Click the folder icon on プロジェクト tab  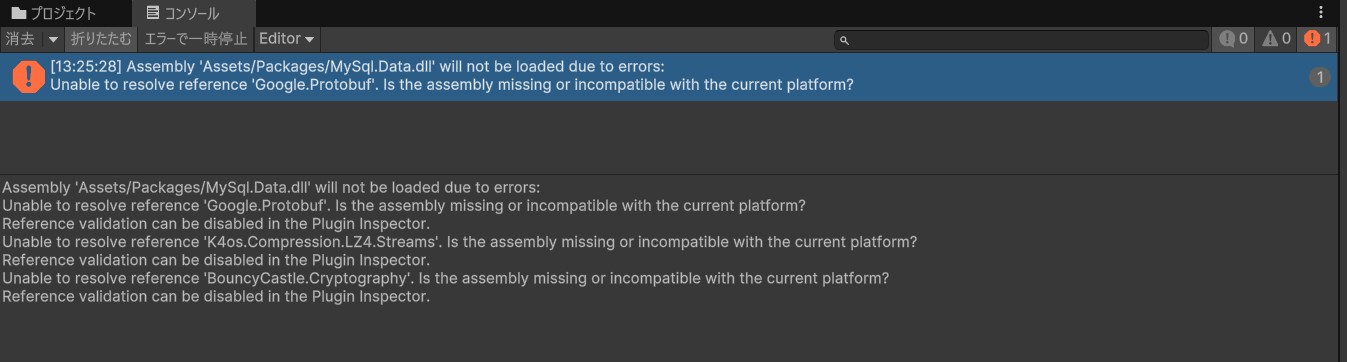[x=18, y=13]
